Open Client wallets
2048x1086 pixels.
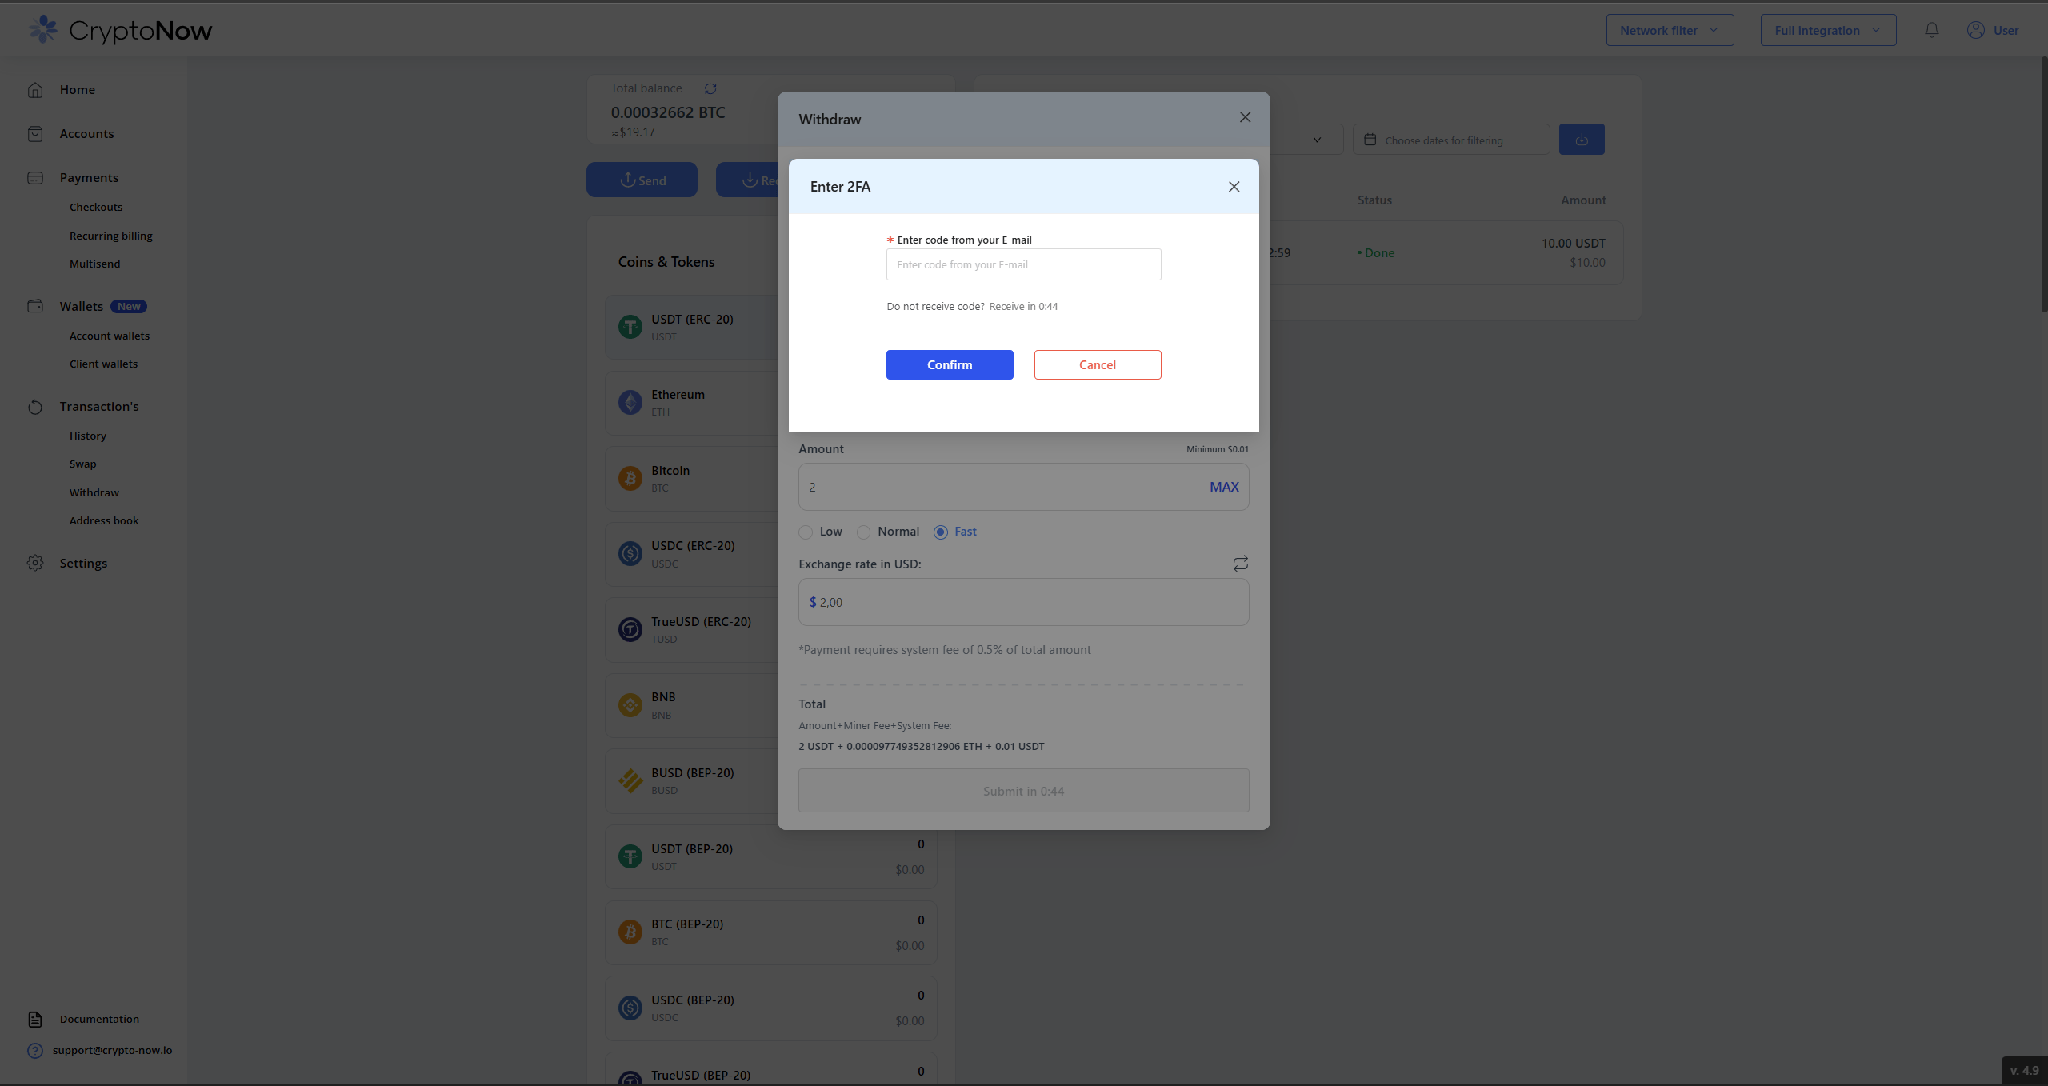point(104,364)
